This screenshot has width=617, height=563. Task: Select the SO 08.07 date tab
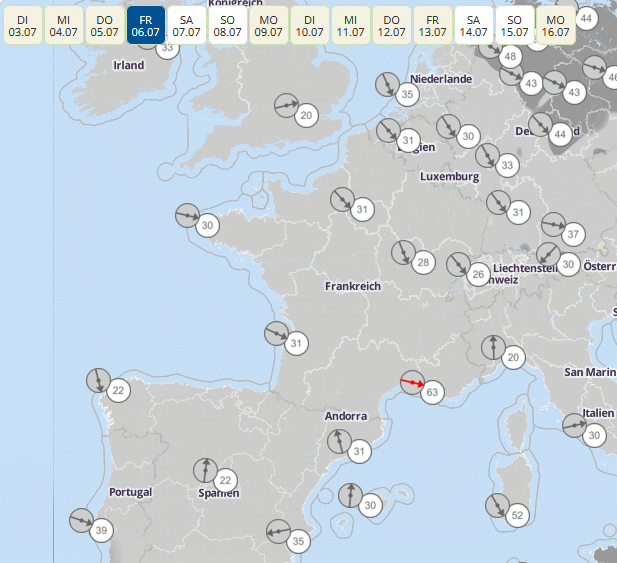(x=227, y=26)
